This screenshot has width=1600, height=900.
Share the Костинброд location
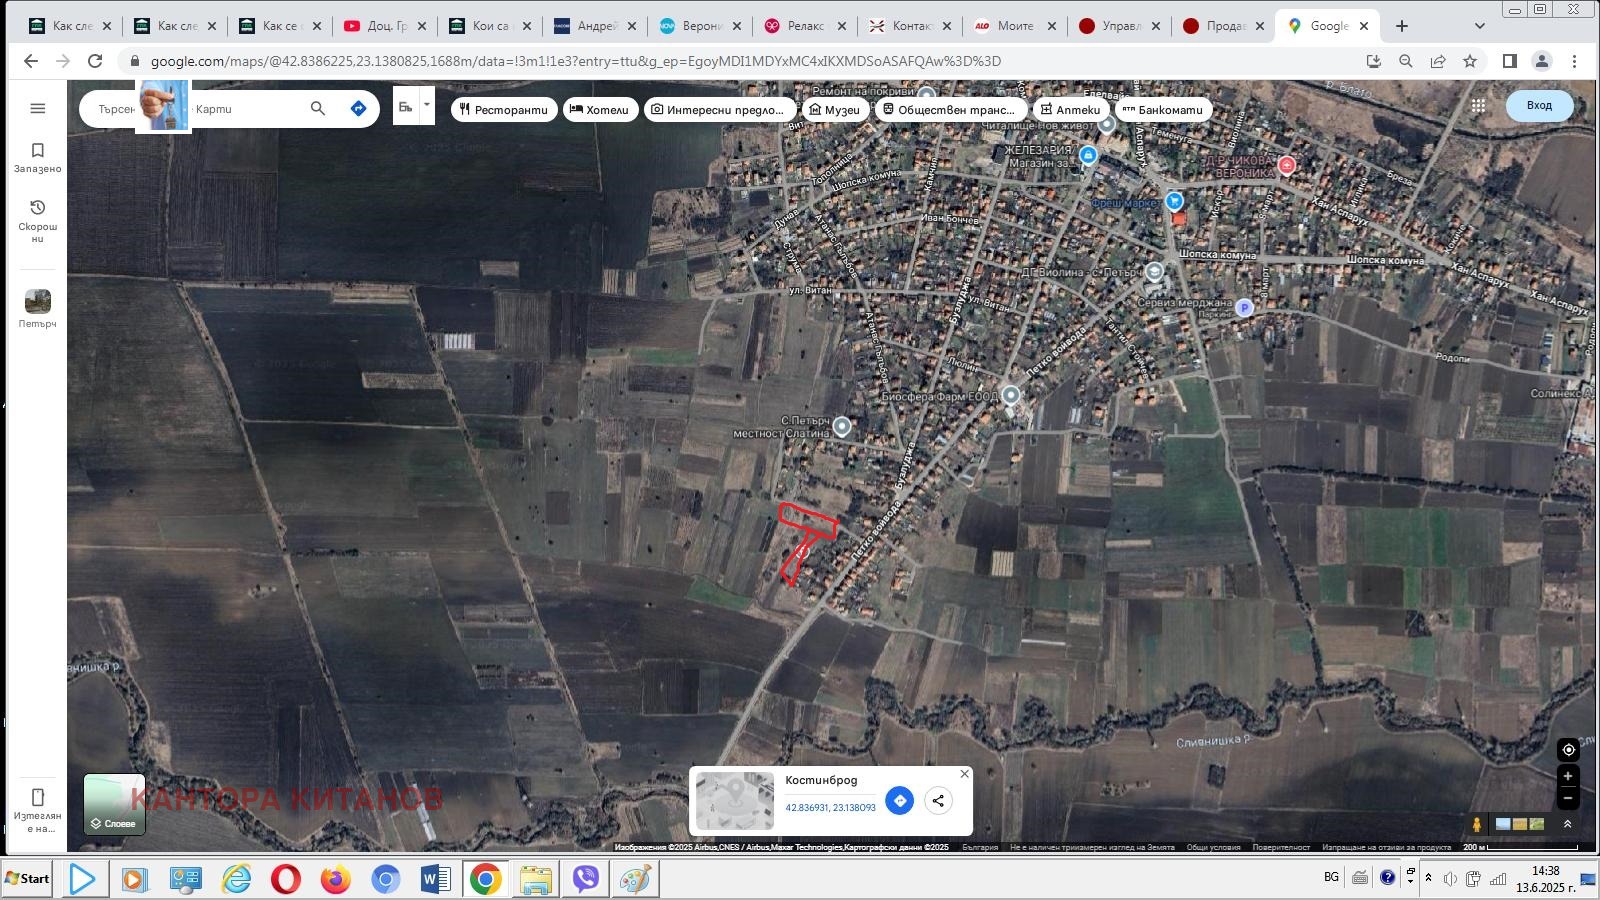point(938,800)
